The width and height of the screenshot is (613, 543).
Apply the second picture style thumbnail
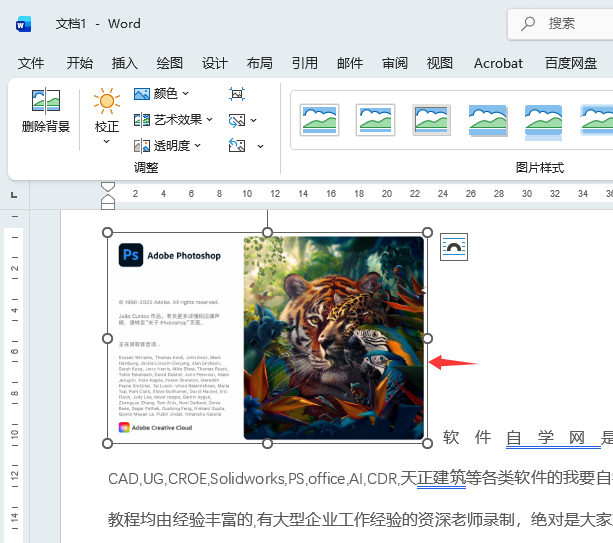[375, 120]
